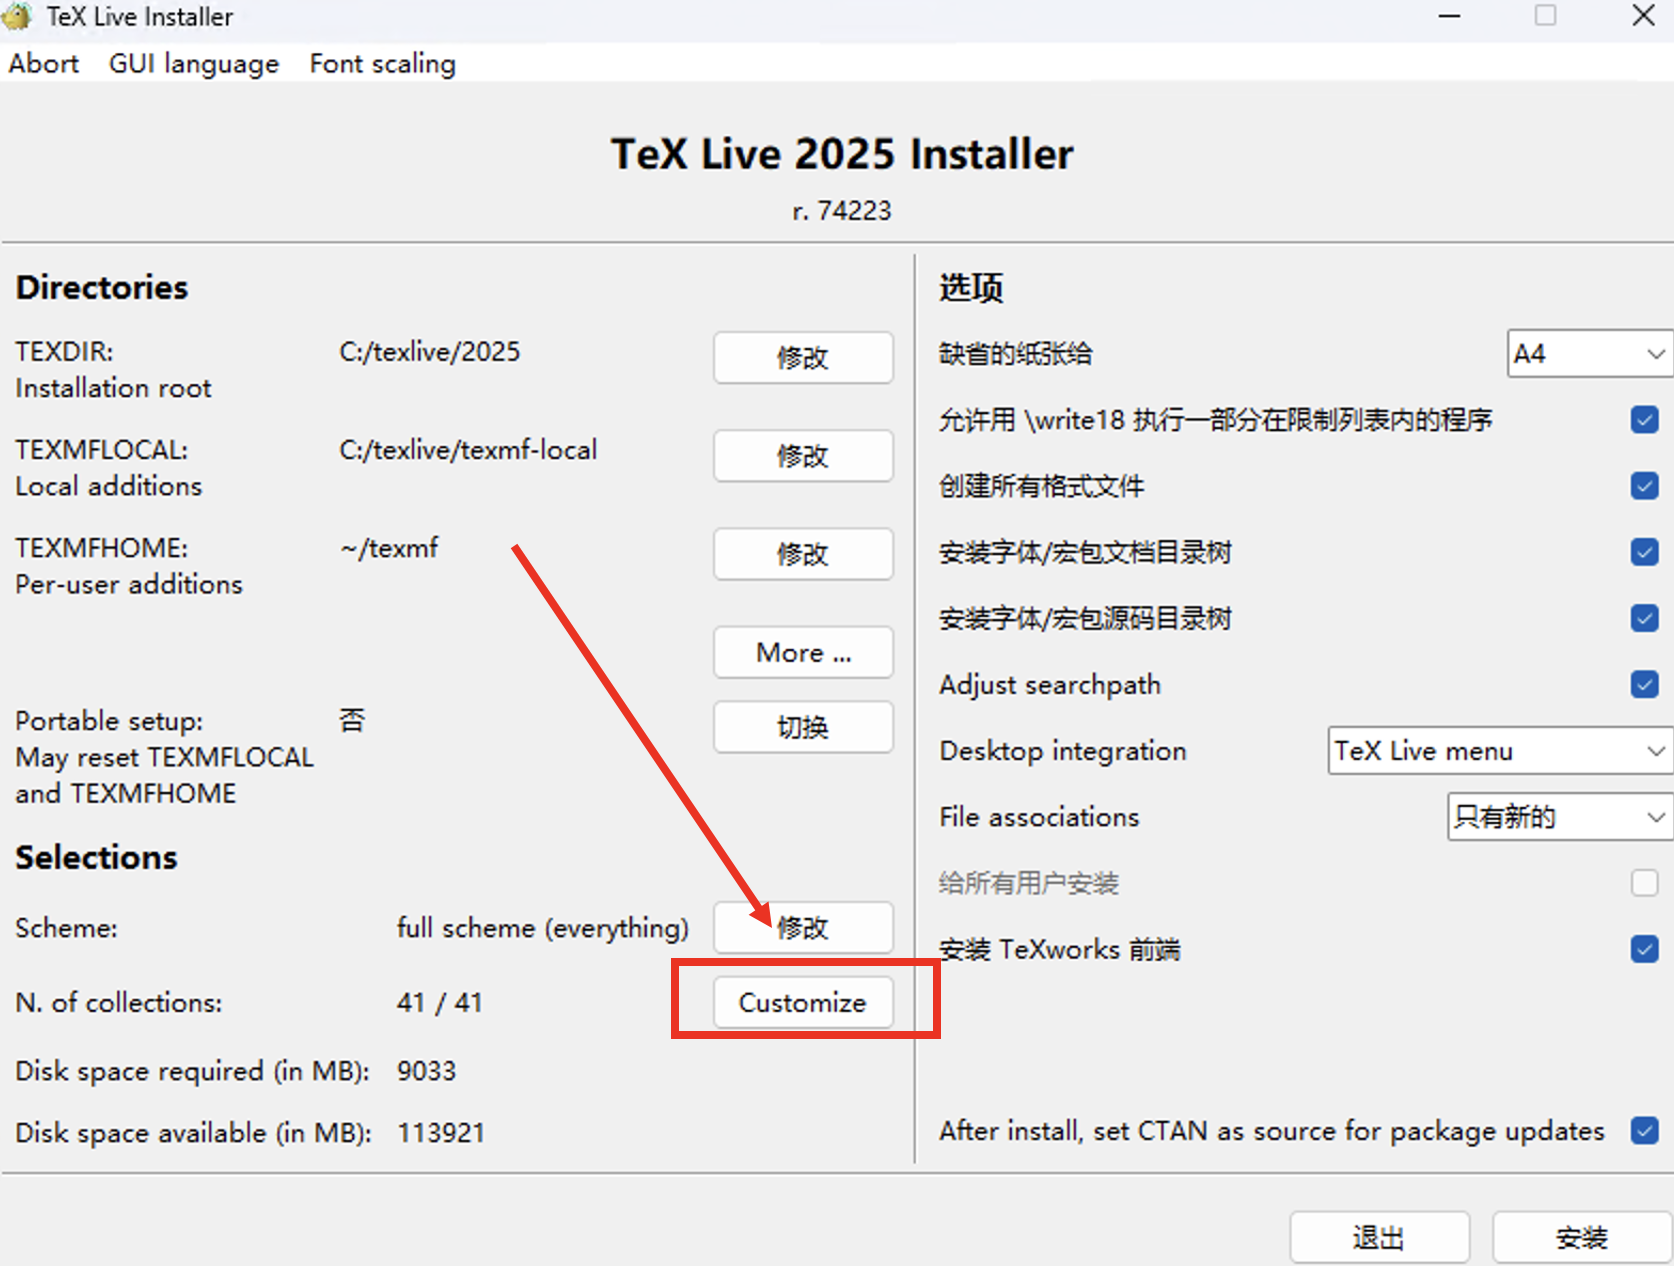This screenshot has height=1266, width=1674.
Task: Click the 安装 install button
Action: 1582,1237
